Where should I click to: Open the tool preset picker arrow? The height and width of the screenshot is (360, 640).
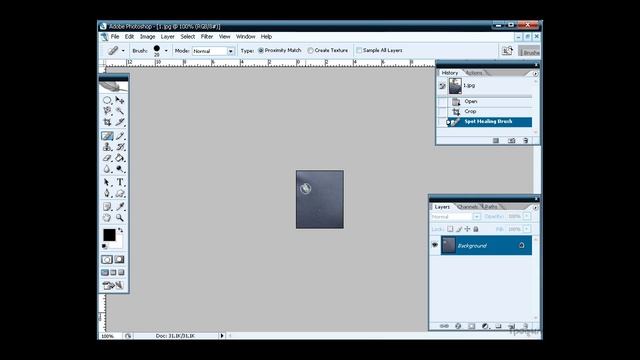(123, 51)
